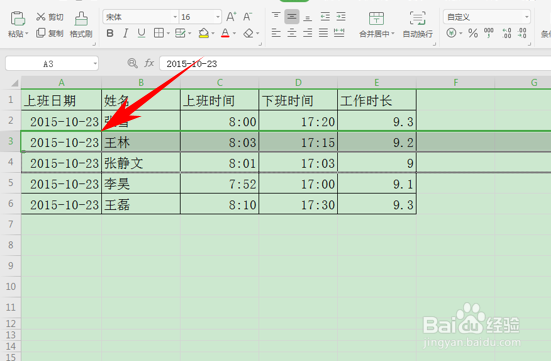Apply percent style
551x362 pixels.
pyautogui.click(x=473, y=33)
